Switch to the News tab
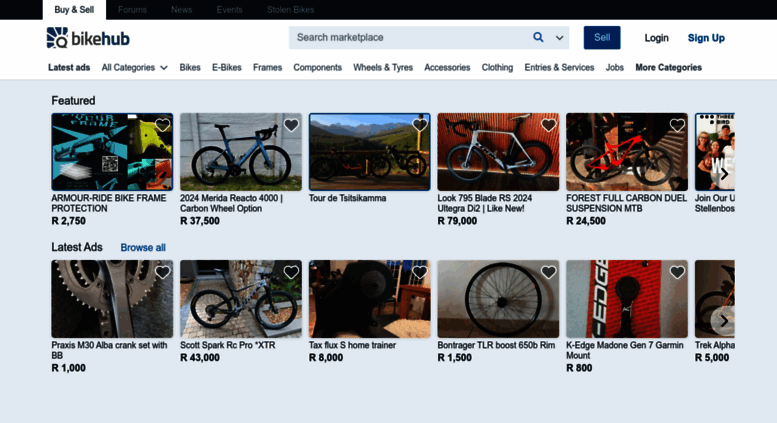This screenshot has width=777, height=423. (181, 9)
